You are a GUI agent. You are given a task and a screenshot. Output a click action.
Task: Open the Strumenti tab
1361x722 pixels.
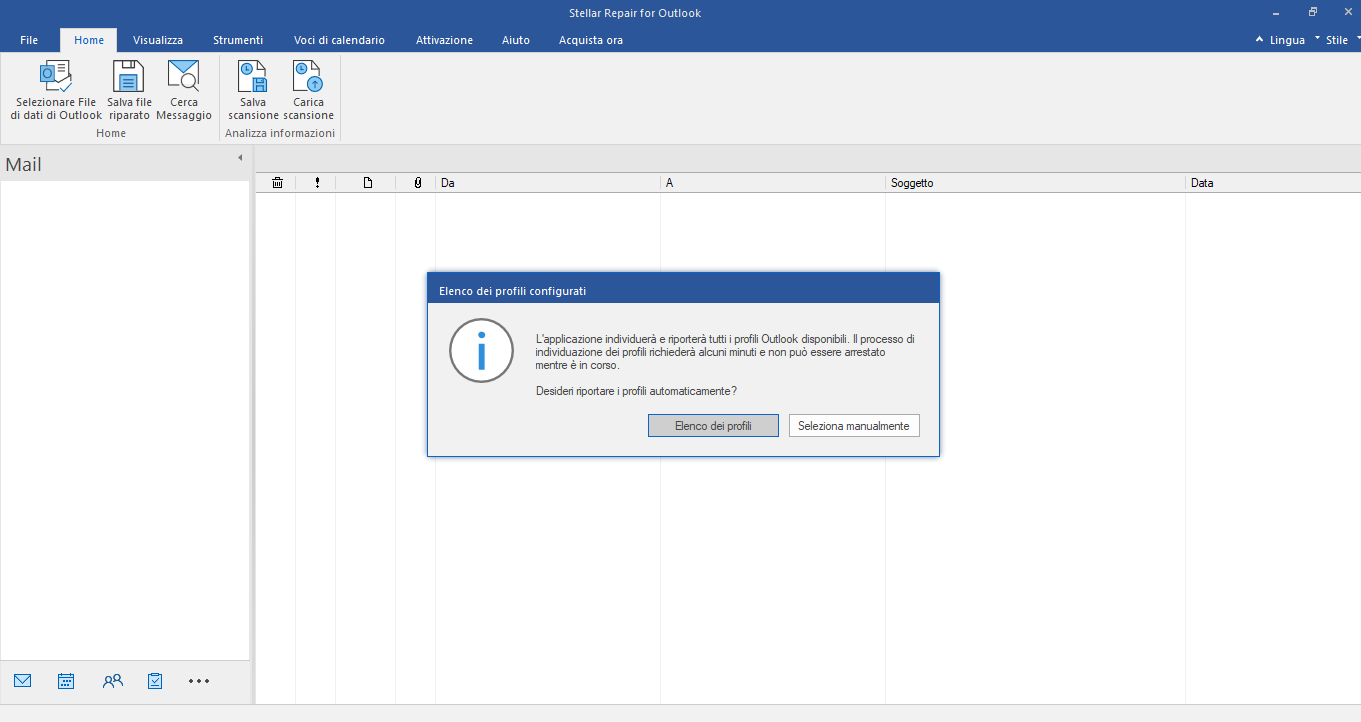click(x=238, y=40)
